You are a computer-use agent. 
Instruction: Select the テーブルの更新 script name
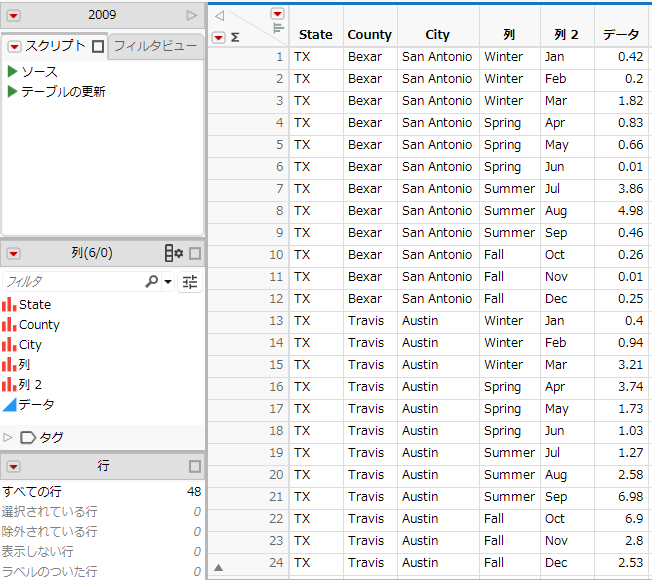[x=63, y=91]
